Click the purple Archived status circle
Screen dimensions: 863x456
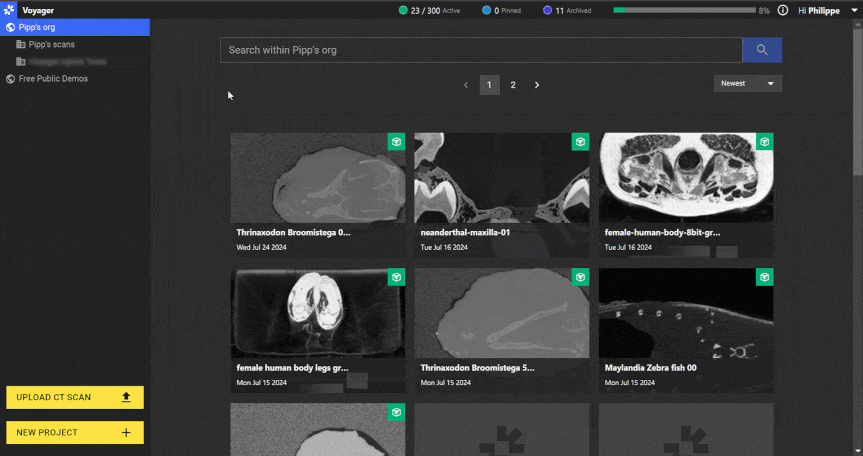547,10
